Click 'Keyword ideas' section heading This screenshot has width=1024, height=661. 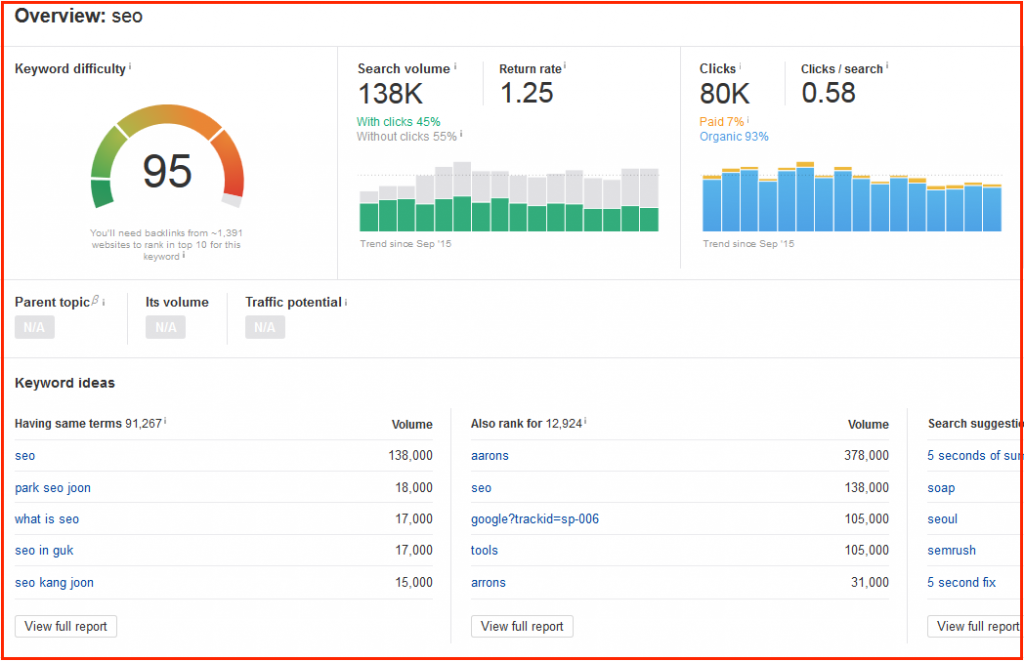[65, 383]
